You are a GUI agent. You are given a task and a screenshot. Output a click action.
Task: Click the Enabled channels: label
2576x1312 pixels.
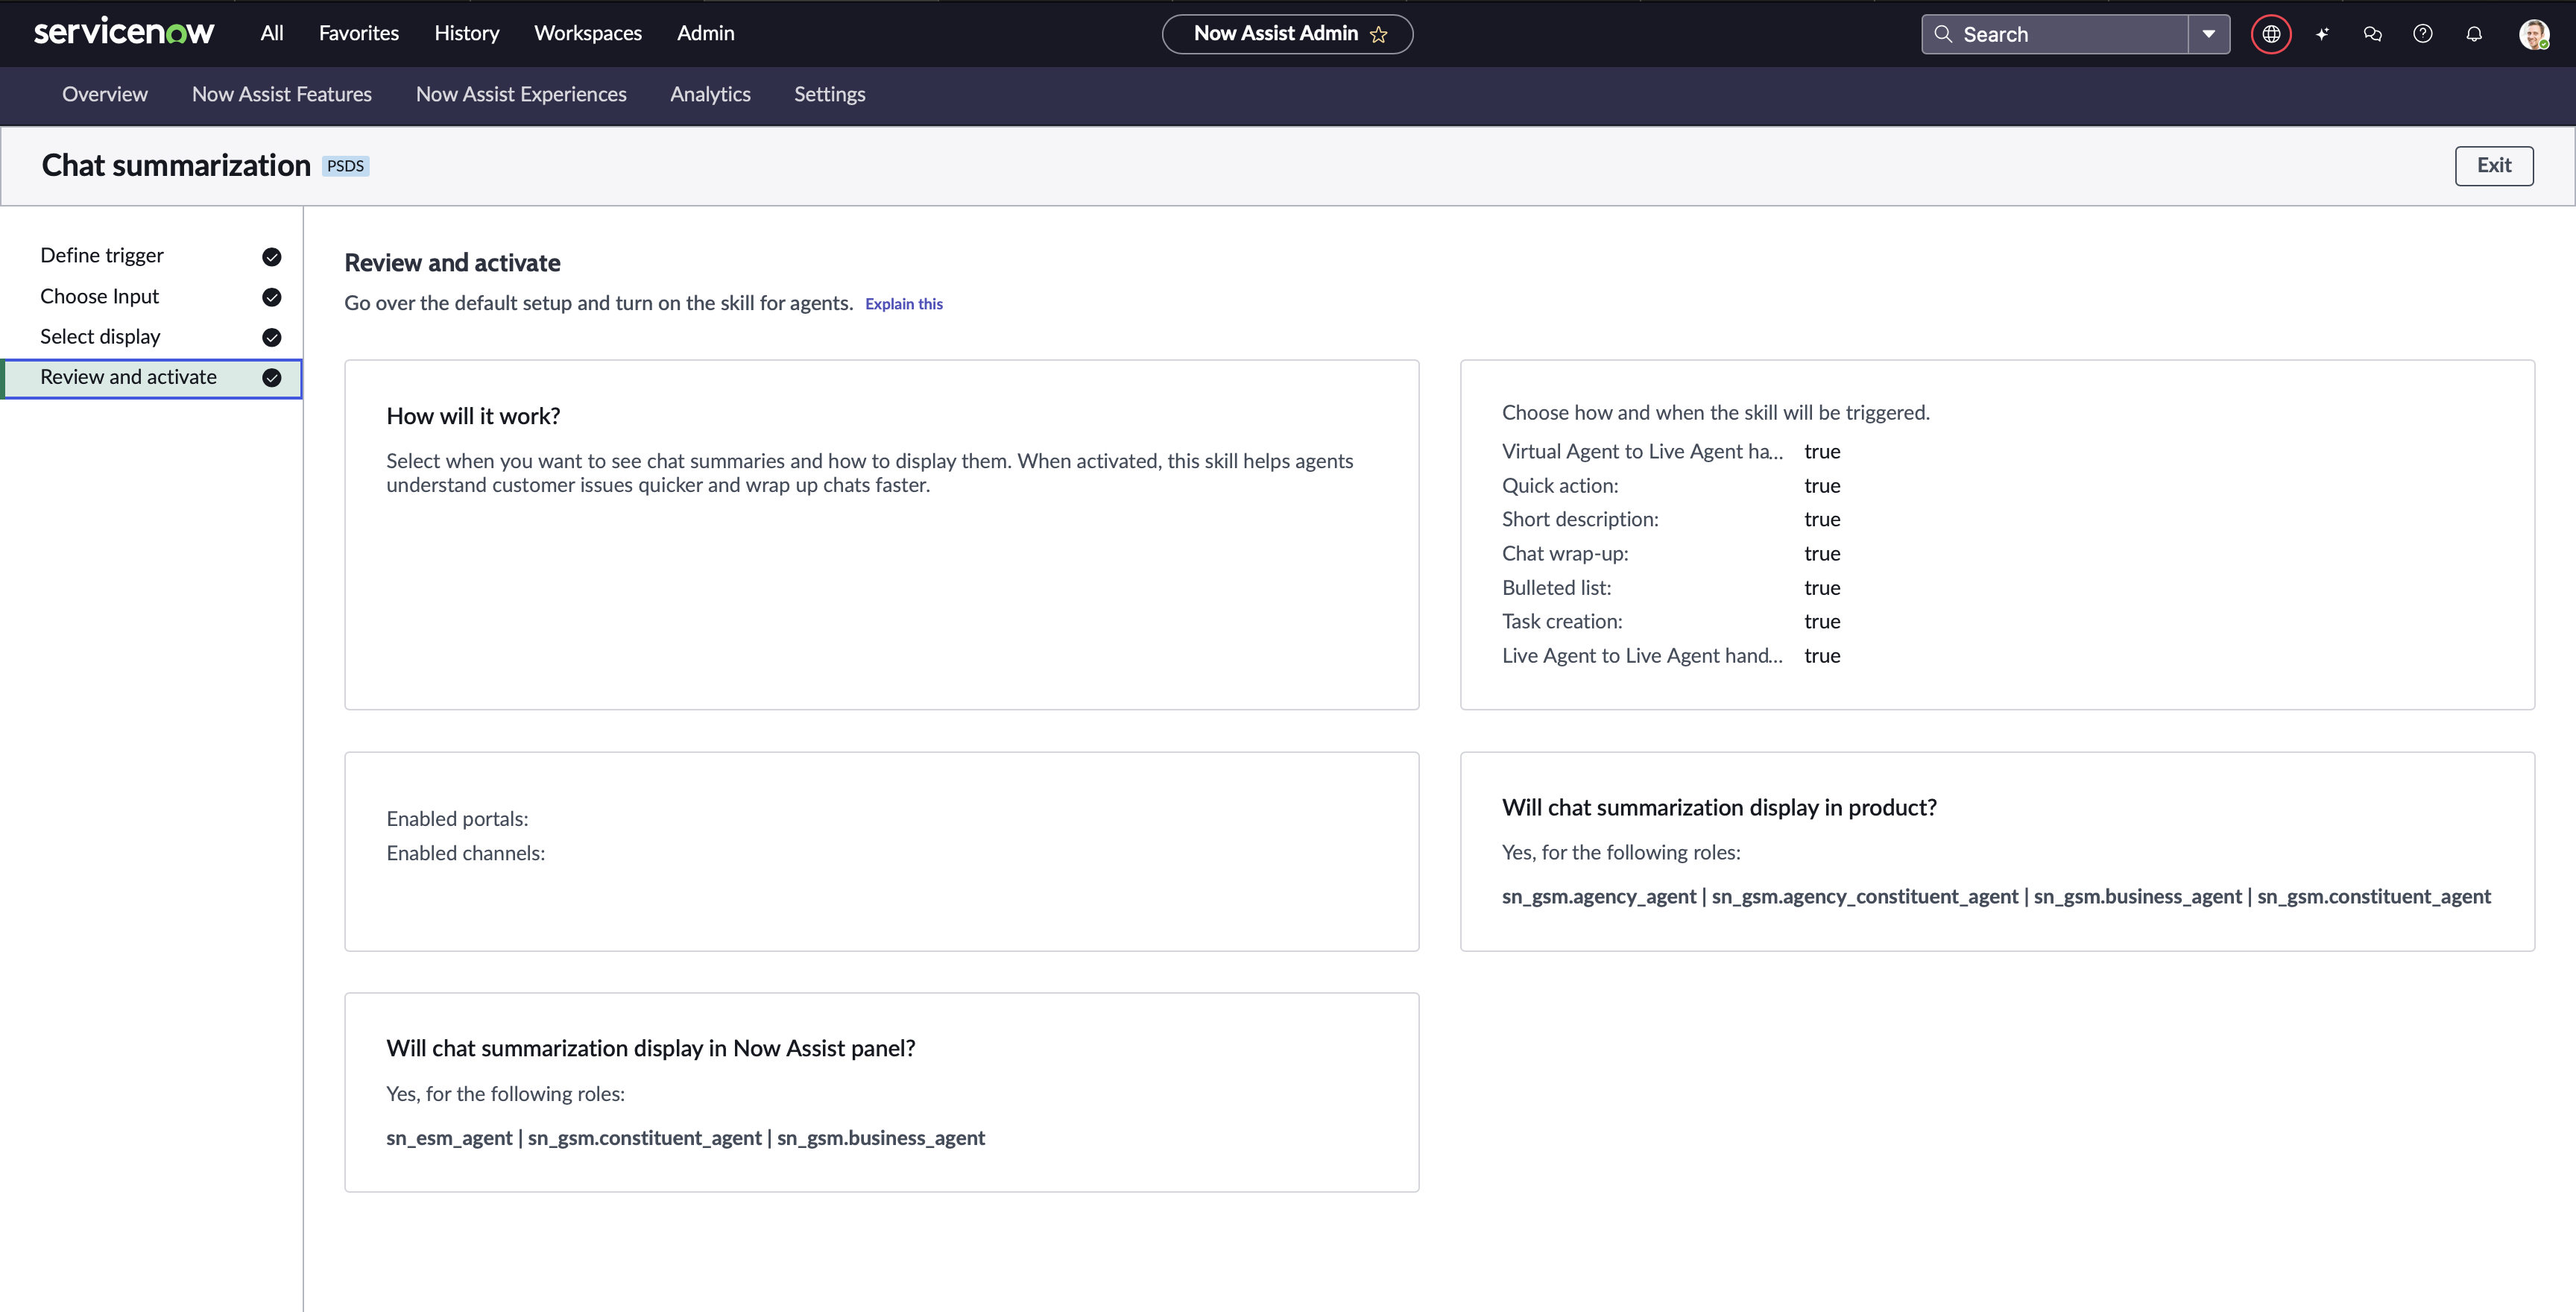(466, 853)
